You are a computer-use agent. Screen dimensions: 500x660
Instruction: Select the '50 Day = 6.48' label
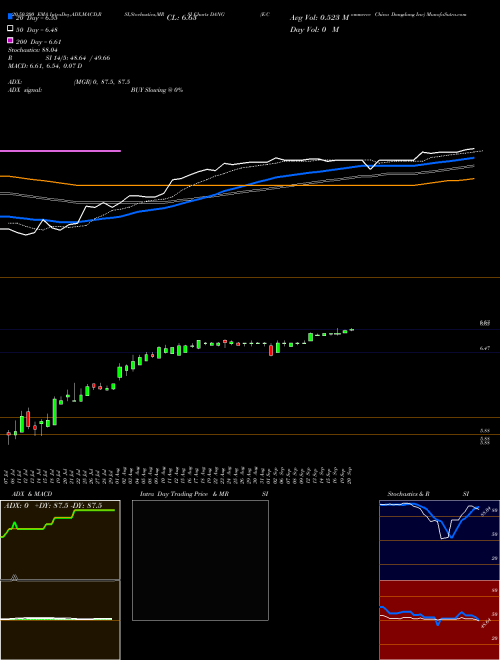pyautogui.click(x=37, y=30)
